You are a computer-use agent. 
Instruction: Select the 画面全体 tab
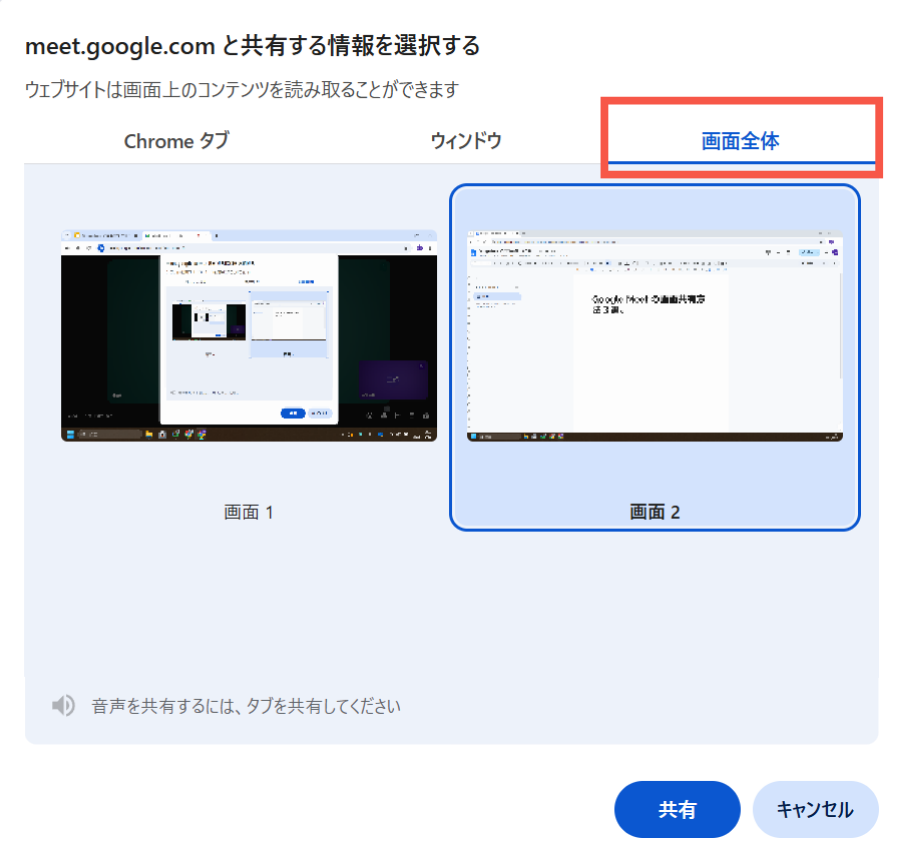tap(740, 141)
